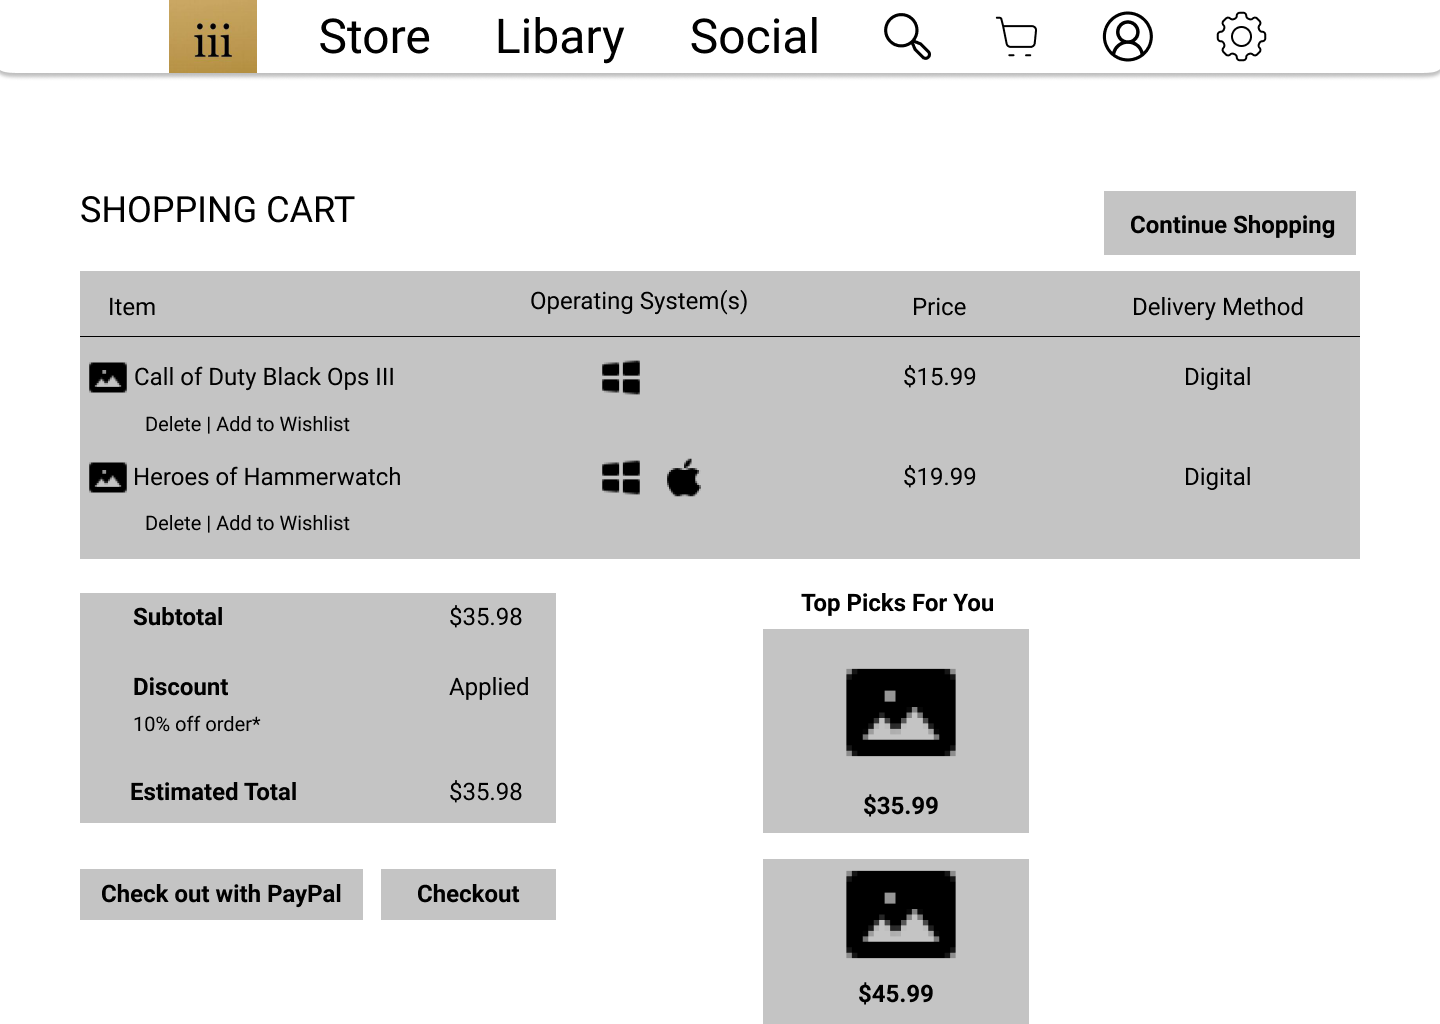Click Apple icon for Heroes of Hammerwatch row
Screen dimensions: 1440x1024
pyautogui.click(x=684, y=477)
